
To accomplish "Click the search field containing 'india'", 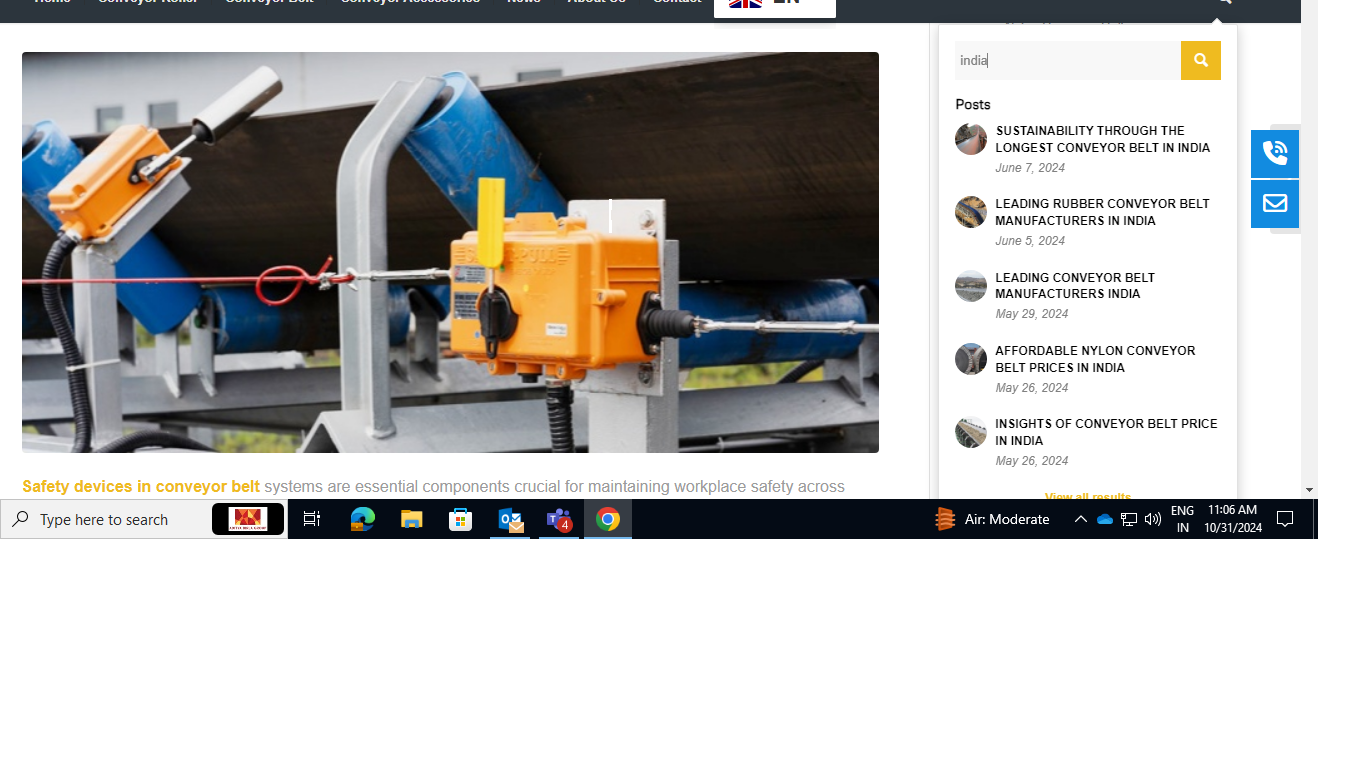I will click(x=1068, y=60).
